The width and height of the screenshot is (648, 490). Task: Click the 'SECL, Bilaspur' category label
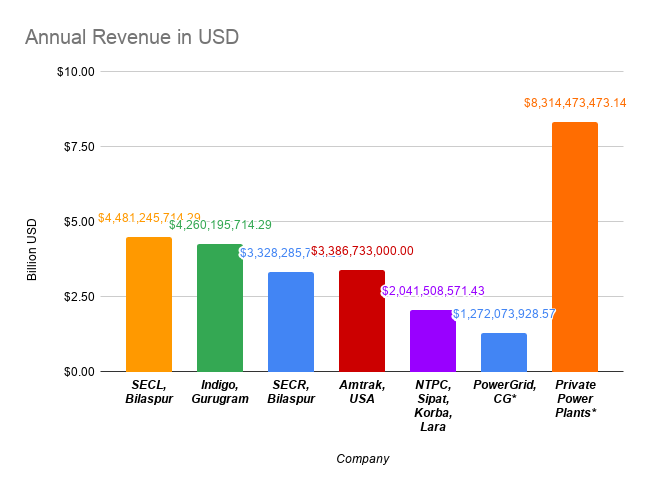point(149,392)
